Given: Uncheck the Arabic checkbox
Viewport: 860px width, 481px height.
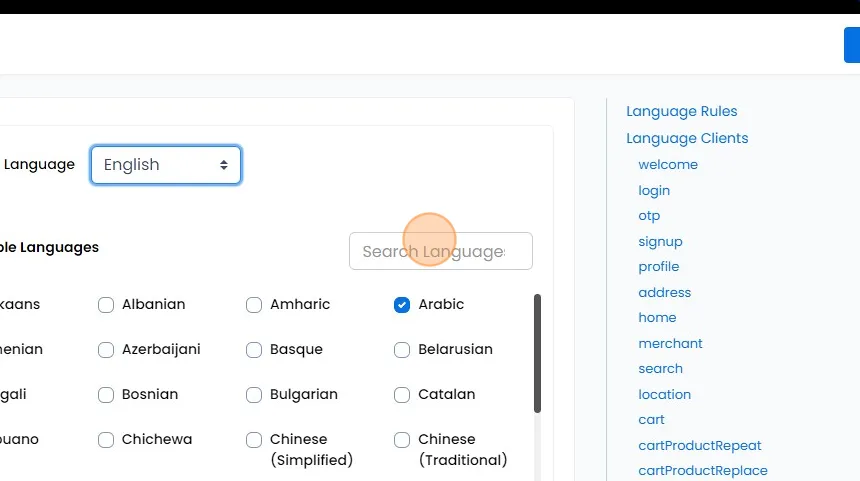Looking at the screenshot, I should 402,304.
